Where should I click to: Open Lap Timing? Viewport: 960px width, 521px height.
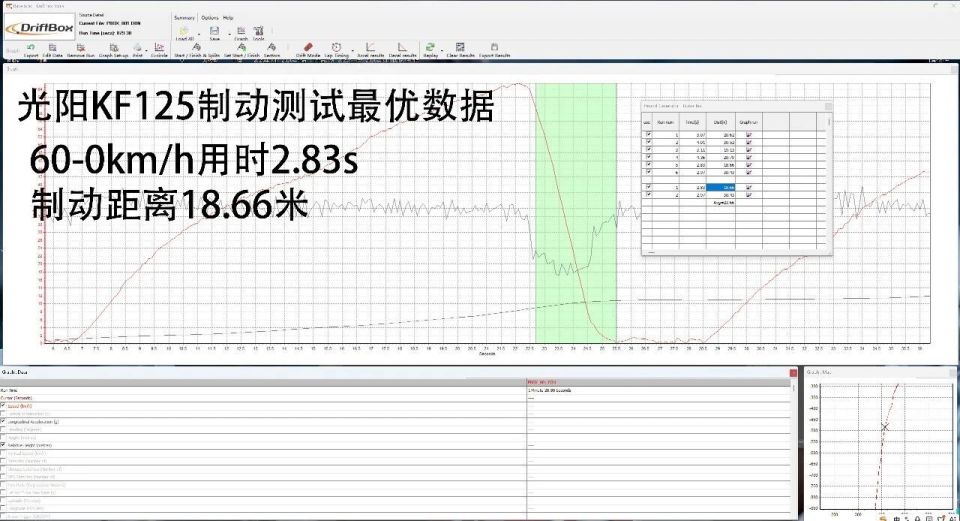tap(336, 47)
